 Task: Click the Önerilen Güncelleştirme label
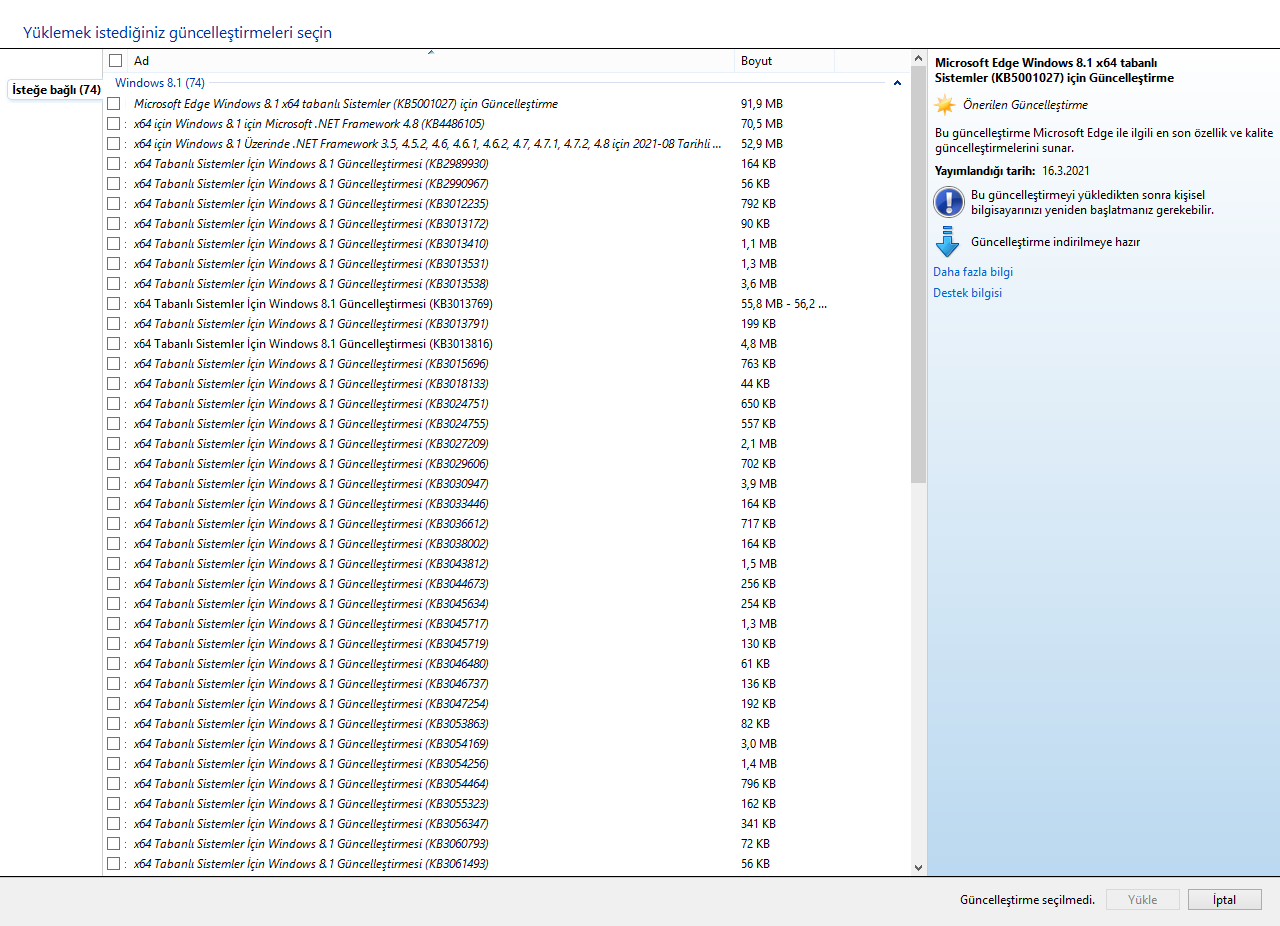tap(1025, 105)
